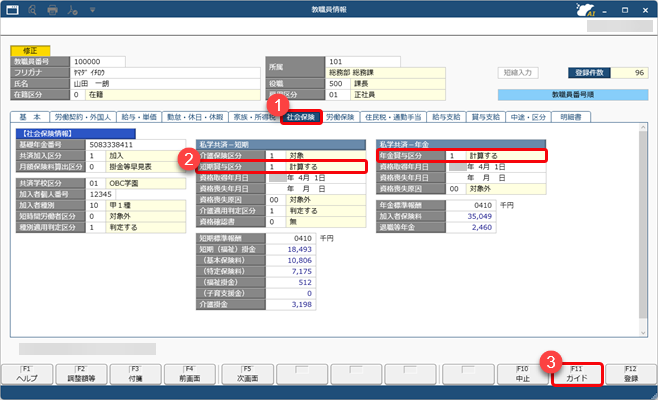Click the 教職員番号 field 100000
This screenshot has width=658, height=400.
point(97,62)
